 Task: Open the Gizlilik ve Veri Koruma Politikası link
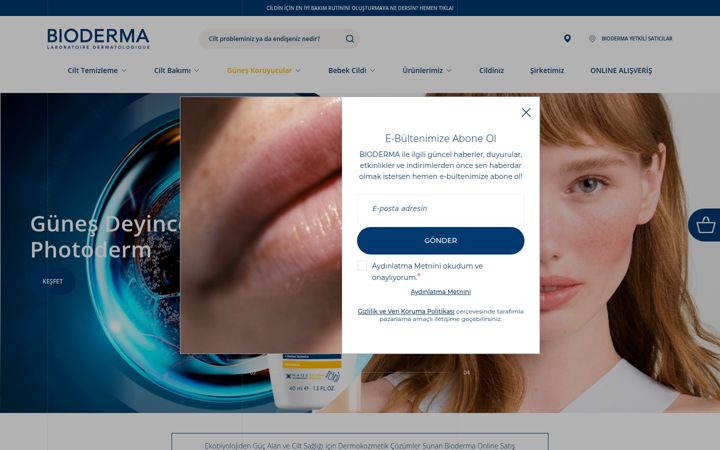click(x=406, y=311)
